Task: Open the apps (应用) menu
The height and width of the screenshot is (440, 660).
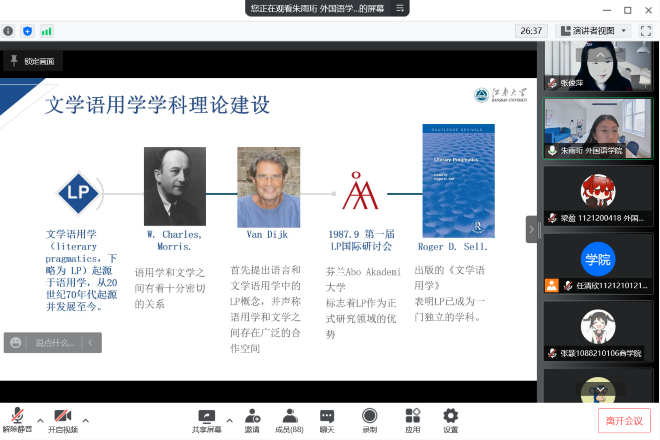Action: coord(412,419)
